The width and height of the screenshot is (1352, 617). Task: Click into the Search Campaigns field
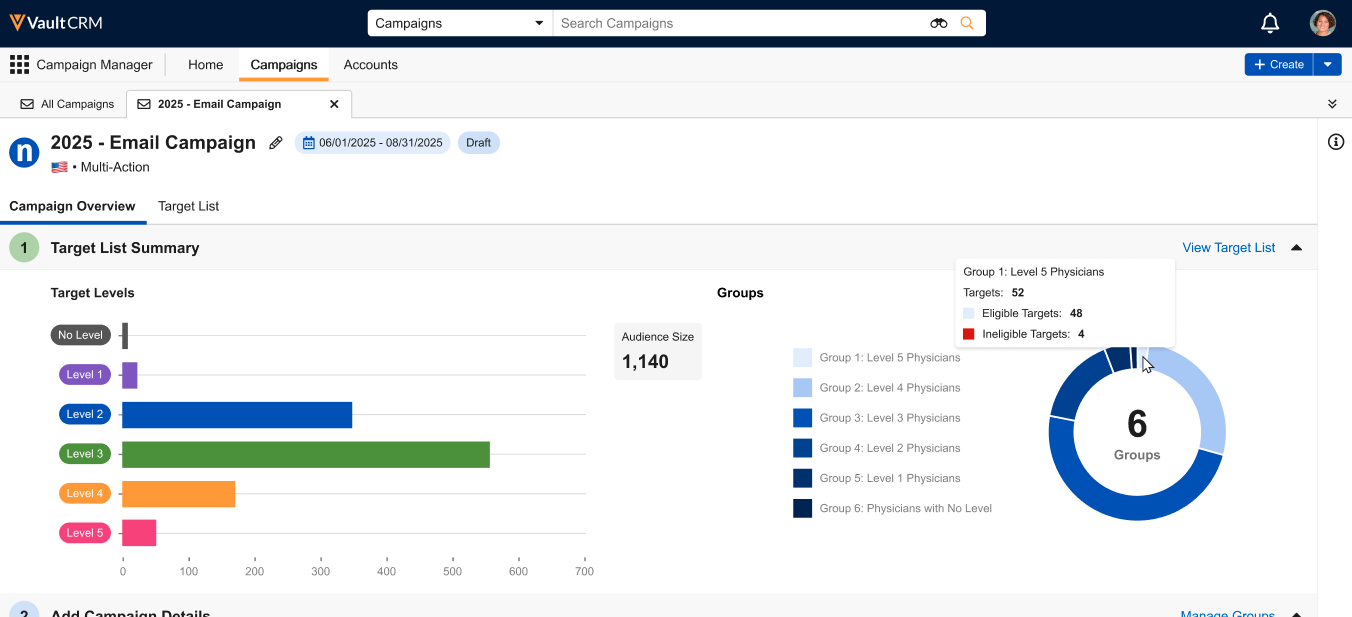[x=740, y=23]
